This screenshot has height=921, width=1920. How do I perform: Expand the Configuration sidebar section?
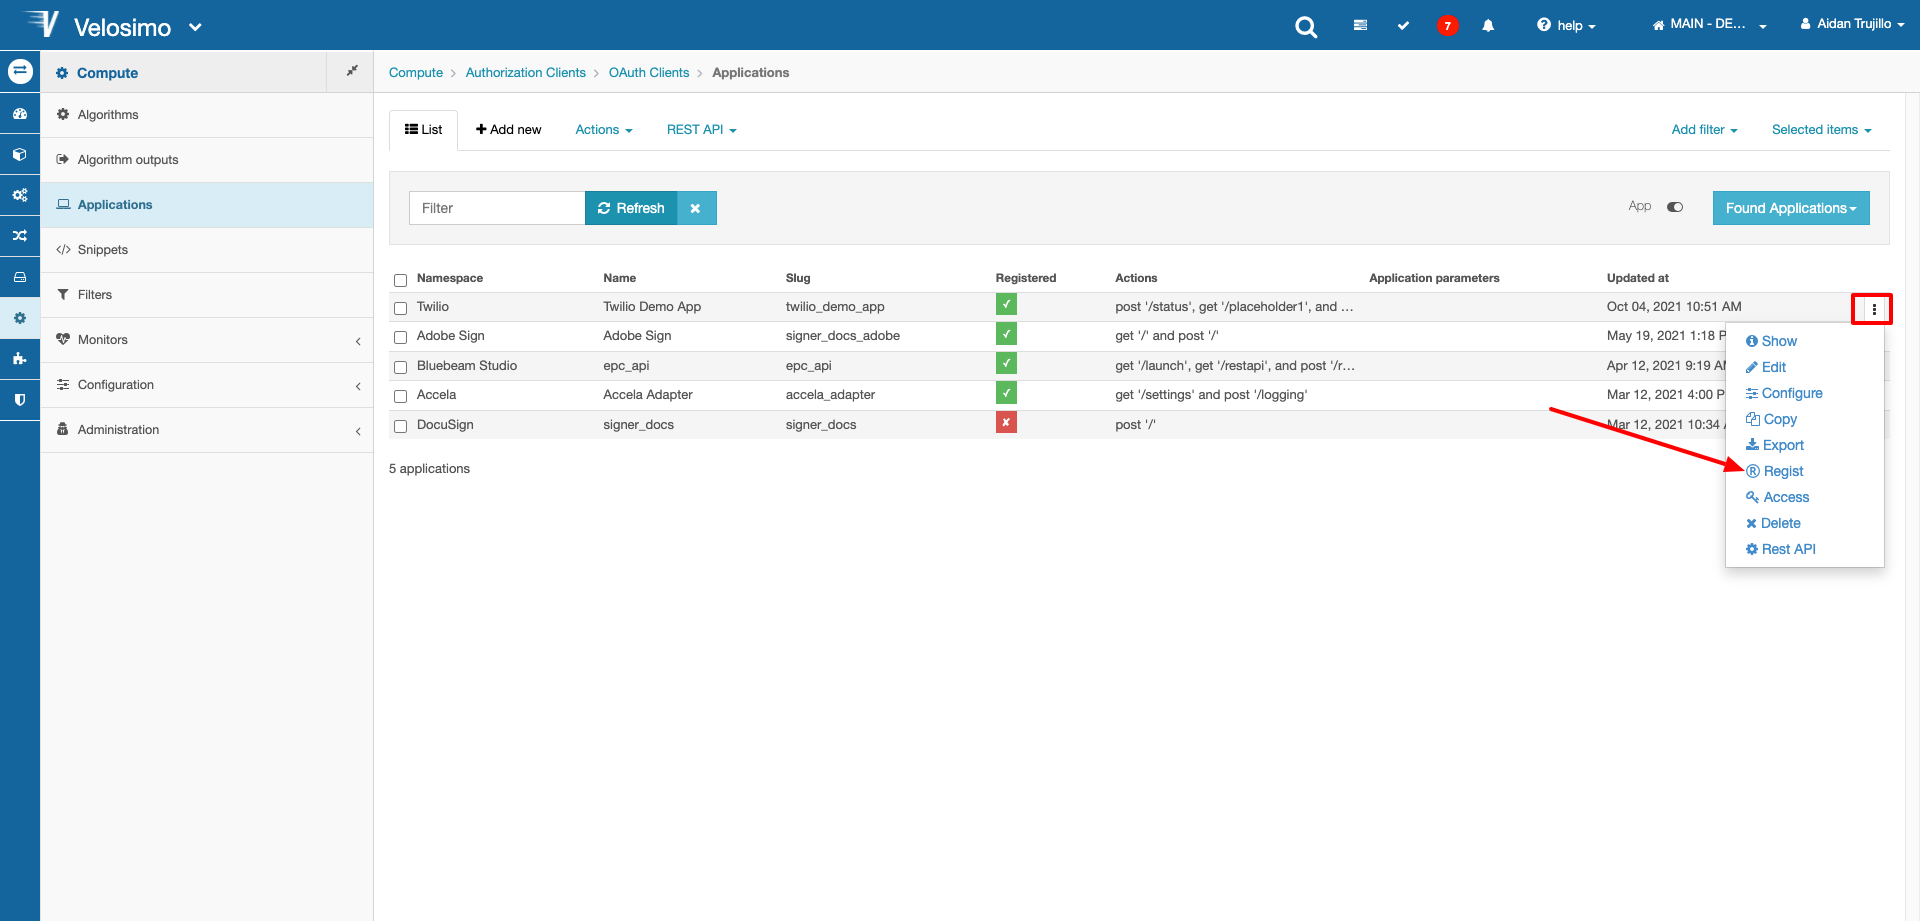pyautogui.click(x=207, y=385)
